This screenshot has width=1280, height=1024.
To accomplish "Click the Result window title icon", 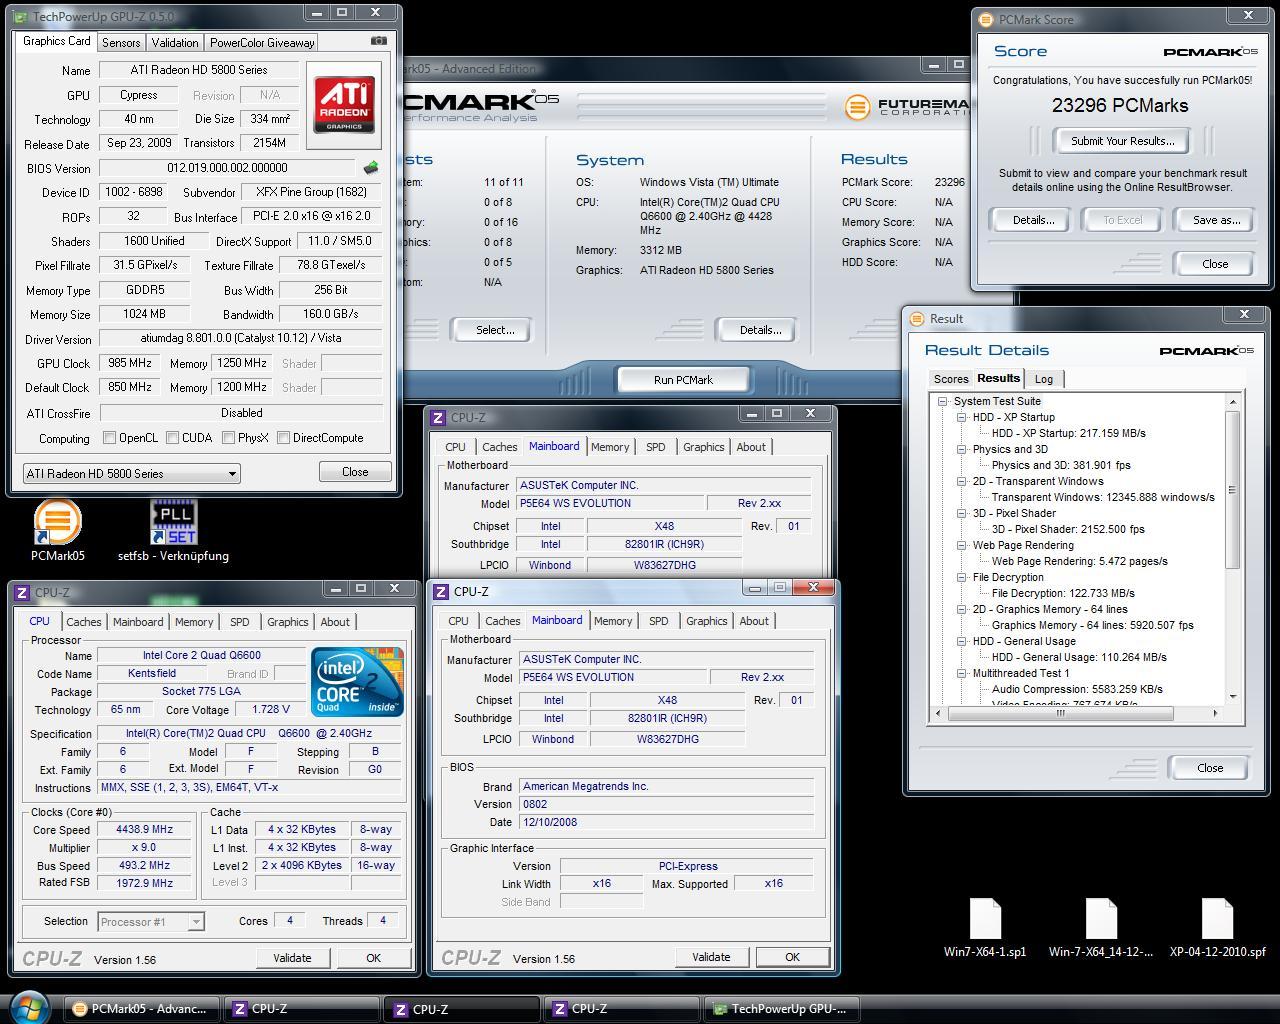I will 917,318.
